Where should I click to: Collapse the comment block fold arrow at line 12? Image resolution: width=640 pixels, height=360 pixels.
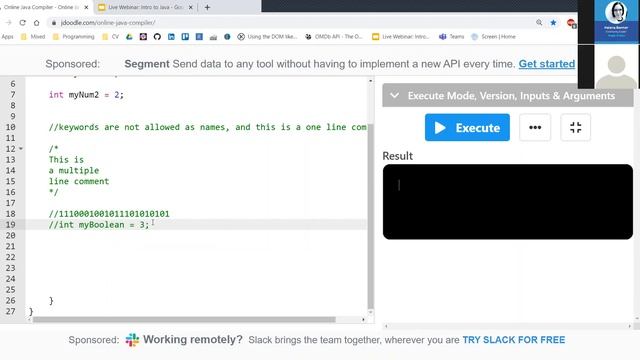click(21, 149)
